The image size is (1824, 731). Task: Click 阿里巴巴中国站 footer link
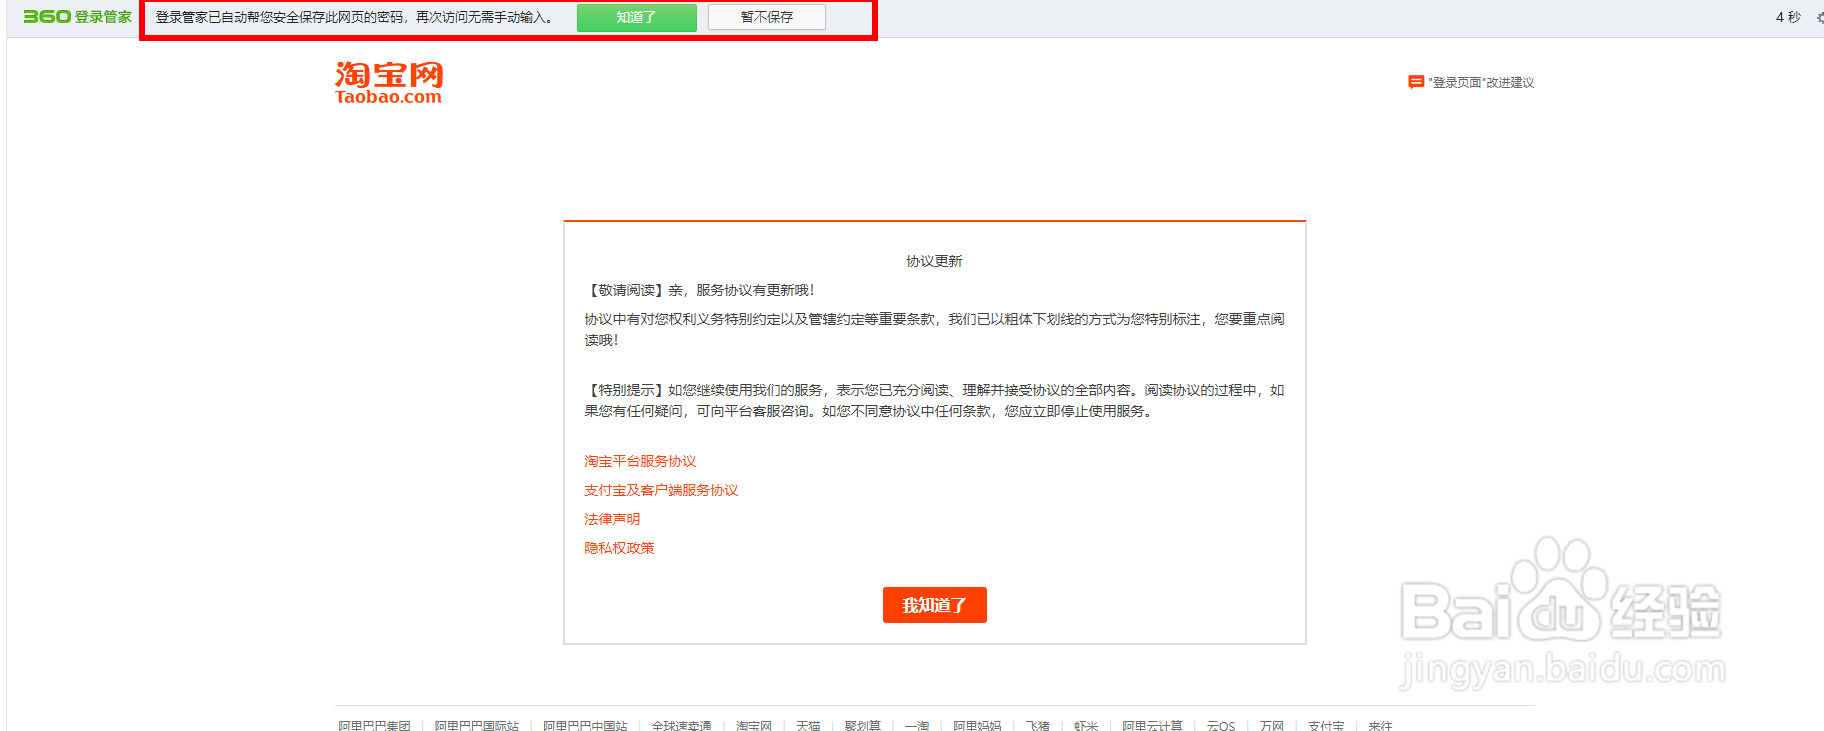click(585, 725)
